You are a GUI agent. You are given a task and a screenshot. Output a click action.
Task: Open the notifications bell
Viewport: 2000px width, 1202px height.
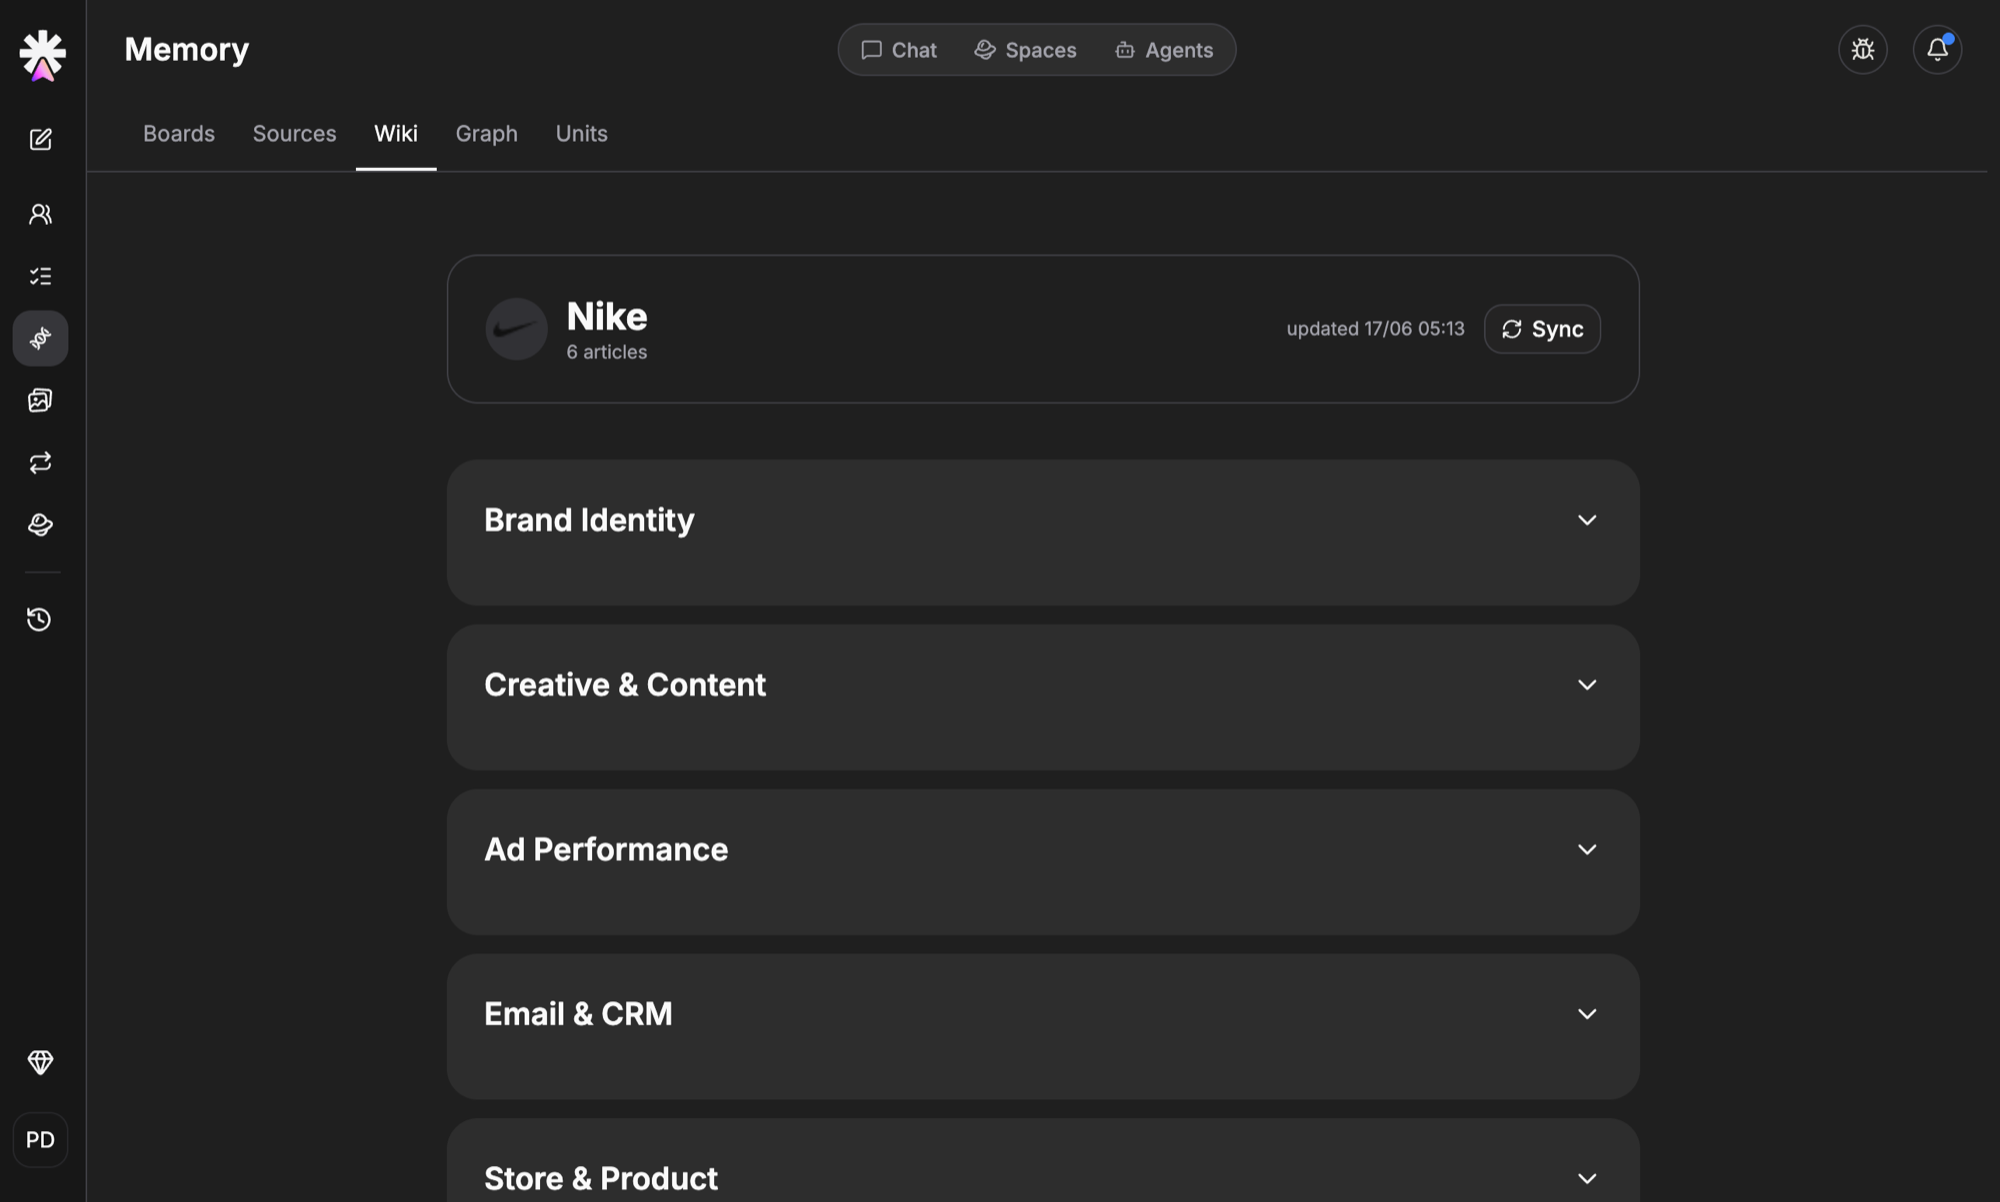pyautogui.click(x=1937, y=49)
